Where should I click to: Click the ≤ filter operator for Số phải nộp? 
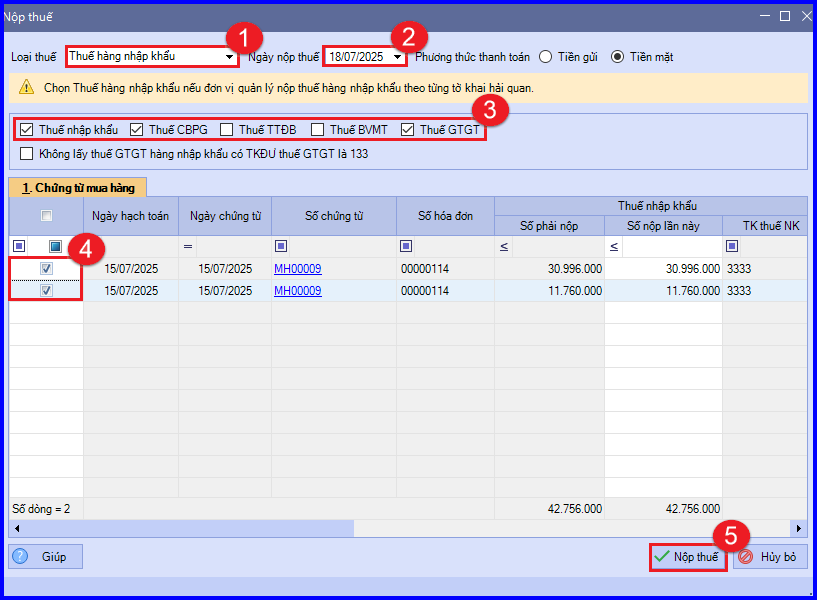pos(504,246)
